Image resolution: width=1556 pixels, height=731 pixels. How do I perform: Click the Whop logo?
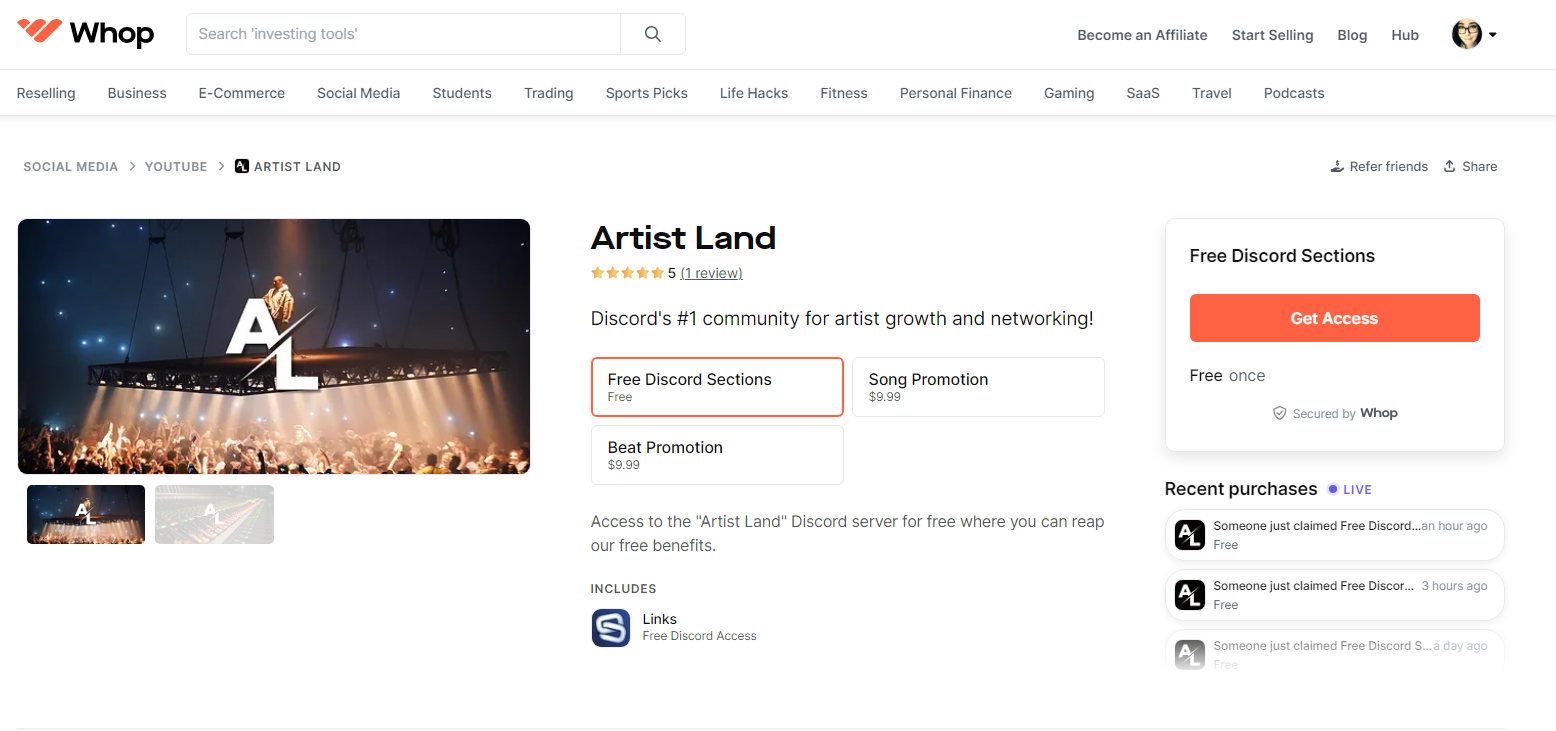pyautogui.click(x=86, y=33)
